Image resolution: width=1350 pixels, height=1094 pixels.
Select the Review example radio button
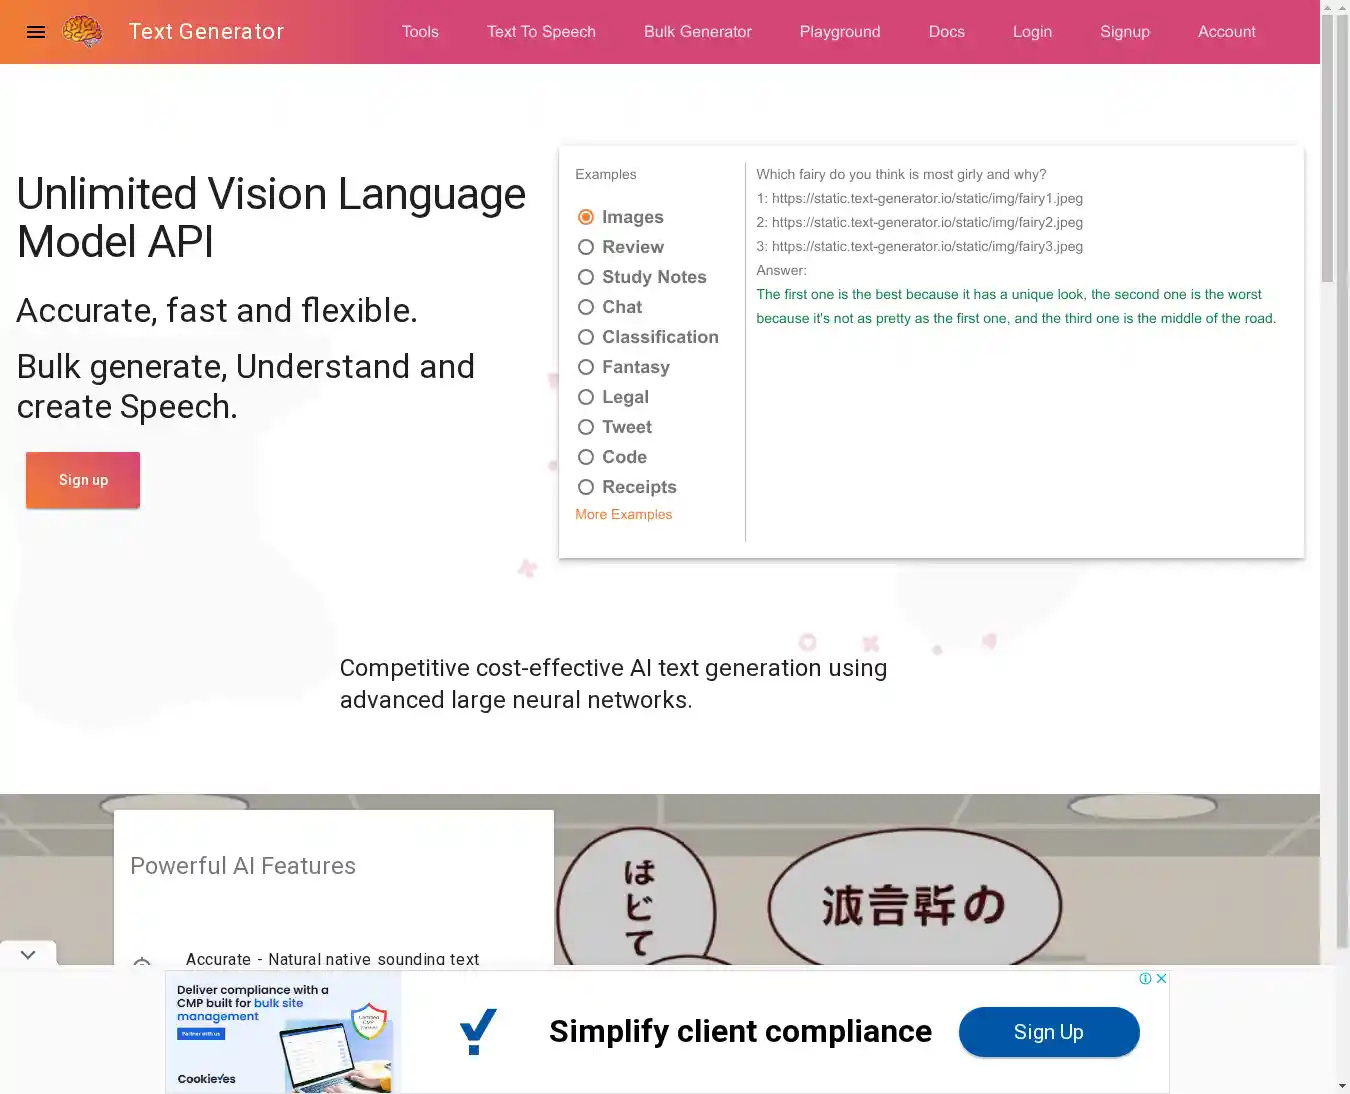[586, 247]
